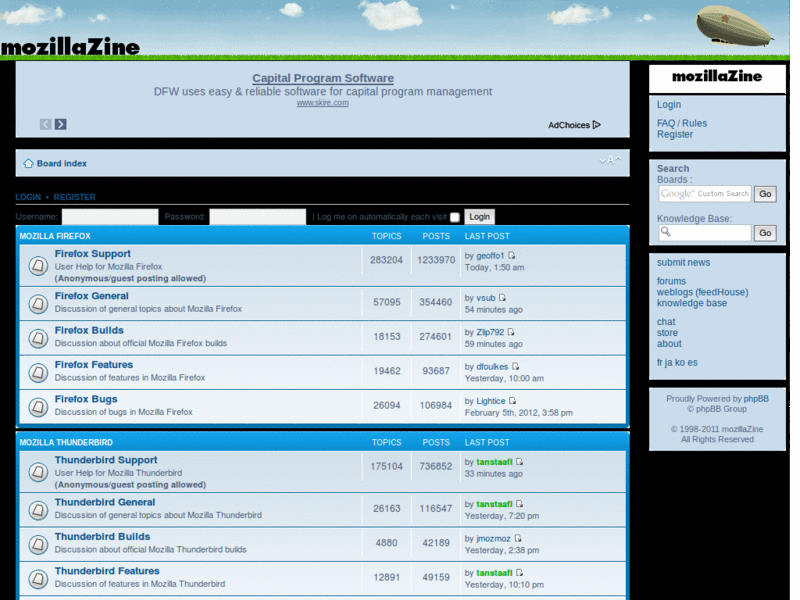Screen dimensions: 800x600
Task: View latest post icon next to geoffo1
Action: click(511, 256)
